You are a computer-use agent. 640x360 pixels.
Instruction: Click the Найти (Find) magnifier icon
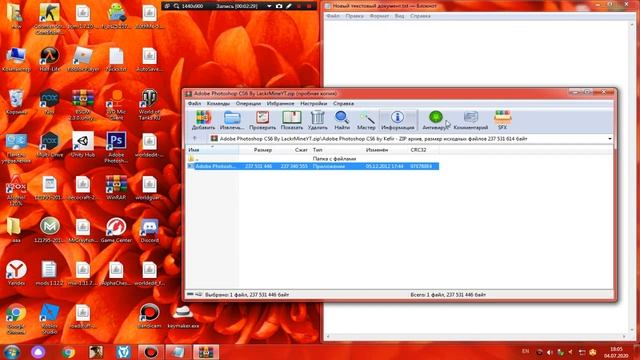point(342,120)
